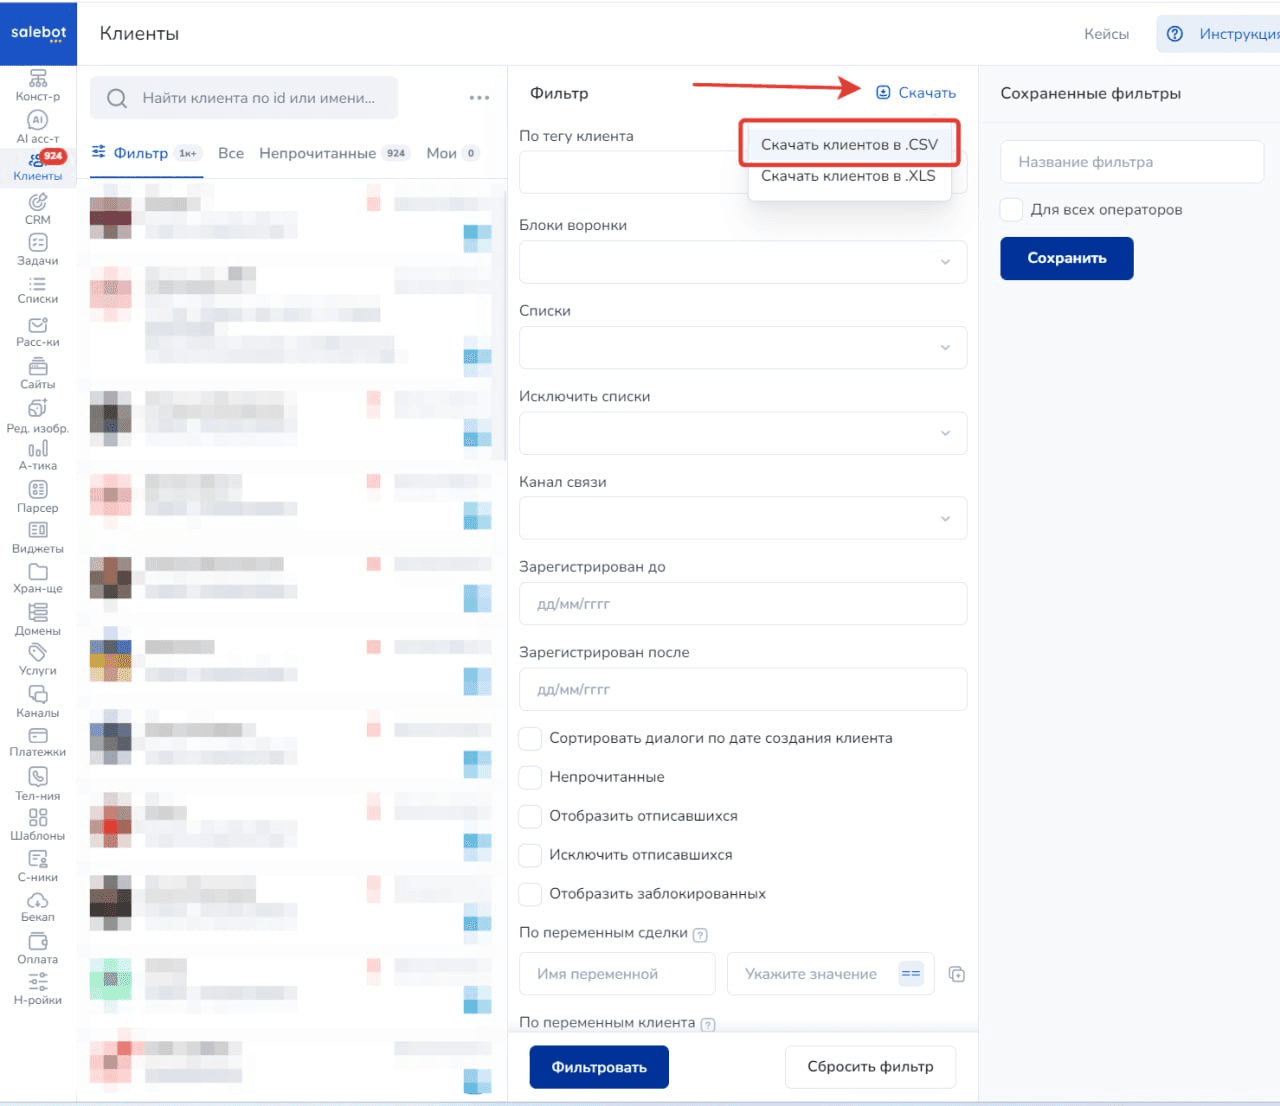The height and width of the screenshot is (1106, 1280).
Task: Open the CRM section in sidebar
Action: (37, 208)
